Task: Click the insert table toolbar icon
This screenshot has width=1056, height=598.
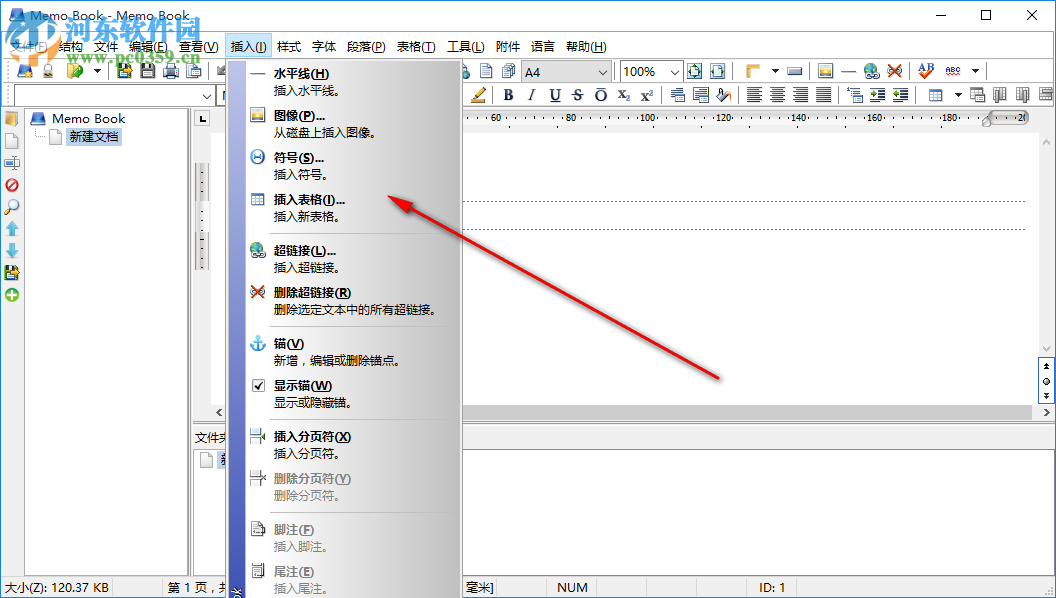Action: 935,95
